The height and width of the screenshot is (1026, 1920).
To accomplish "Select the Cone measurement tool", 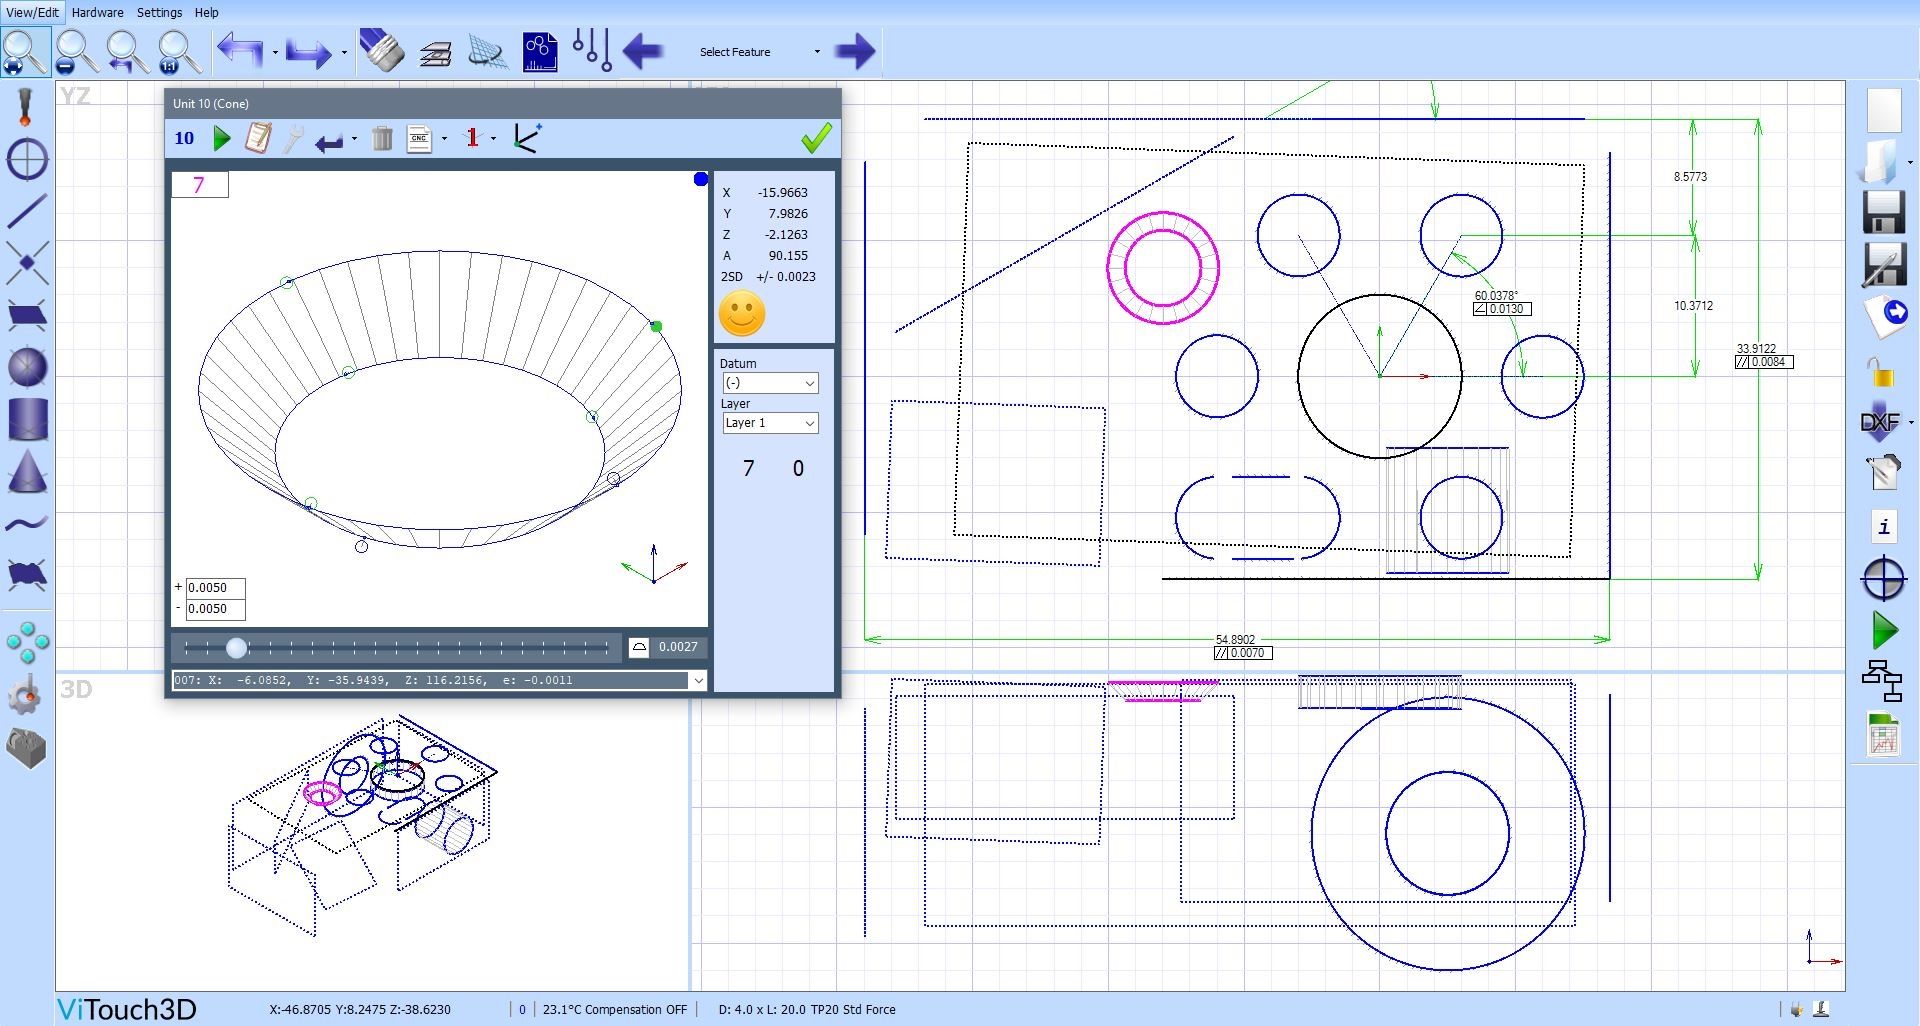I will point(27,471).
